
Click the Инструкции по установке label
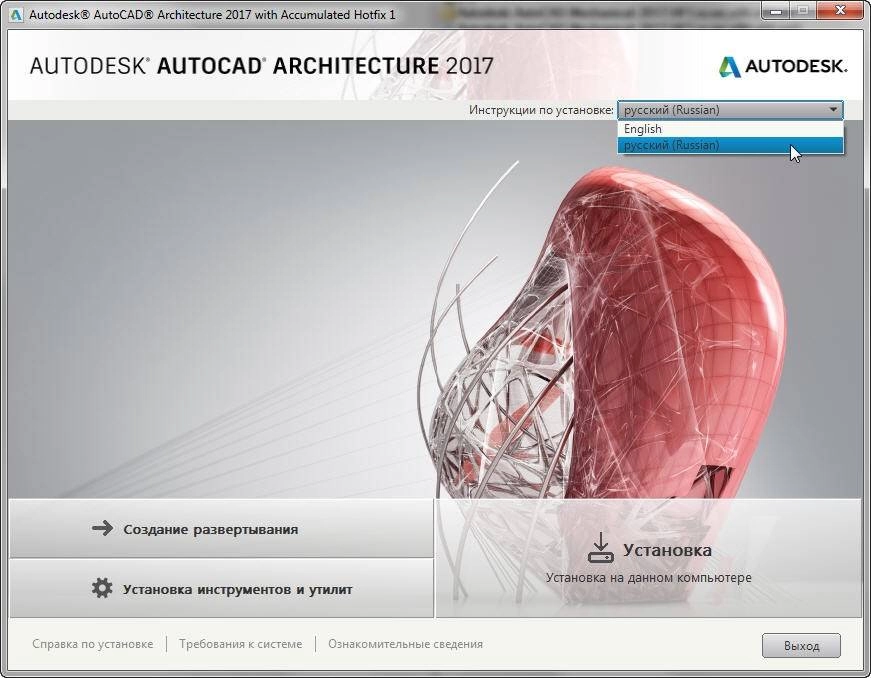[541, 110]
